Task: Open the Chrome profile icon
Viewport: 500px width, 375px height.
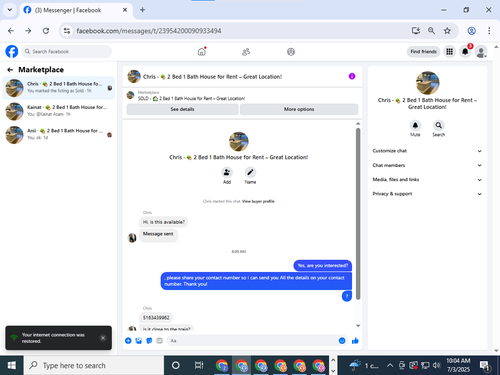Action: (471, 31)
